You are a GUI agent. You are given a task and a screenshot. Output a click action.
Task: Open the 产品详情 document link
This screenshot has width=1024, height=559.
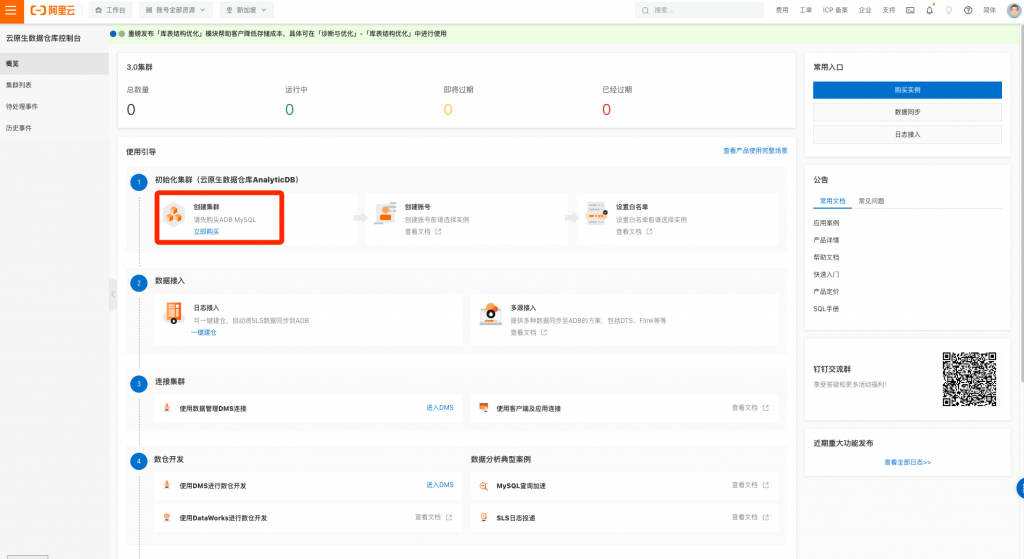coord(826,240)
